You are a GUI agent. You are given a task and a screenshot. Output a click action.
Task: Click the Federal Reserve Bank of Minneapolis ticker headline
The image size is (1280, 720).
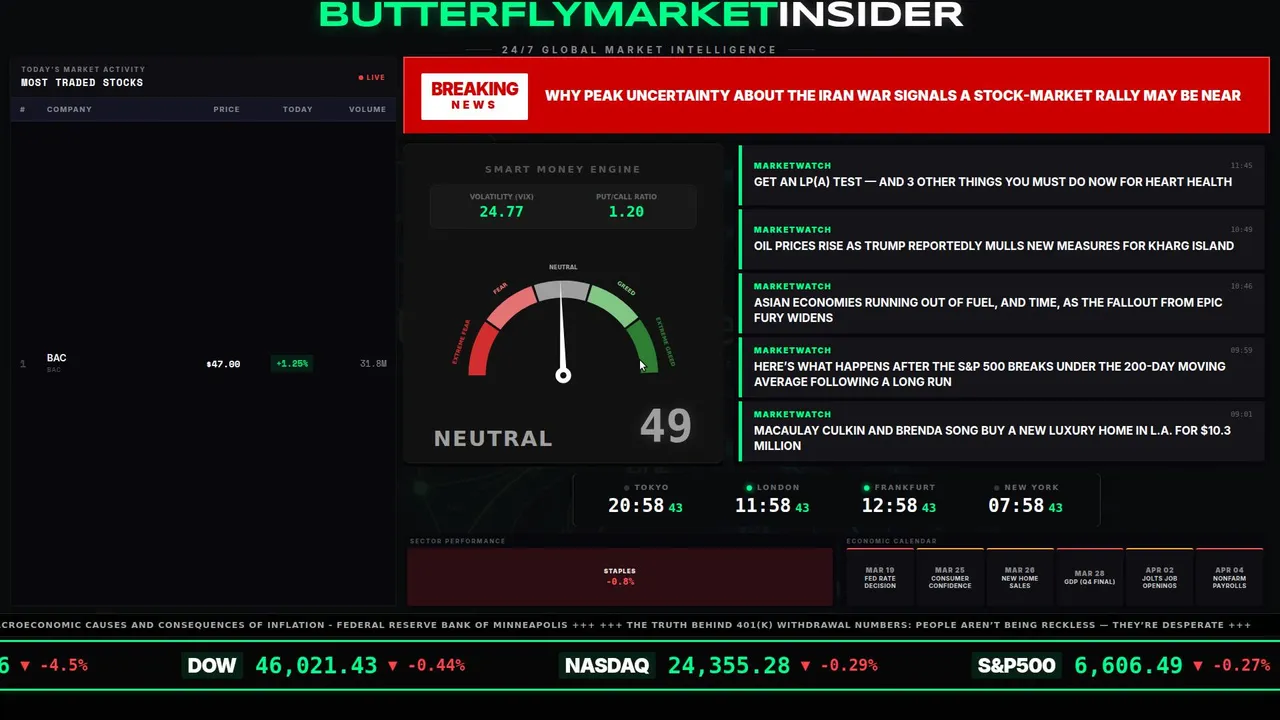point(285,625)
